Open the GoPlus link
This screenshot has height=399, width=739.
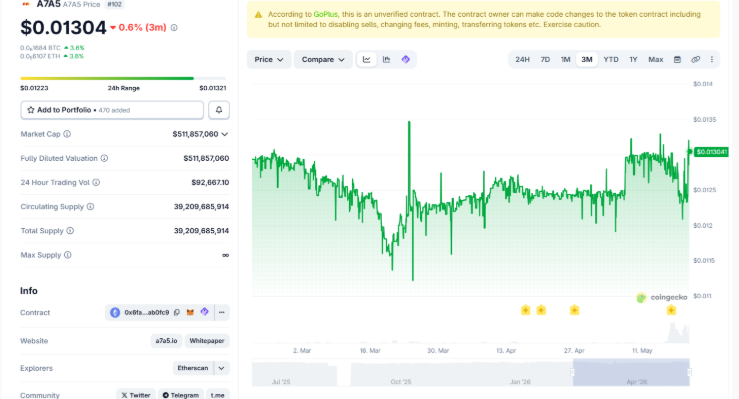326,15
